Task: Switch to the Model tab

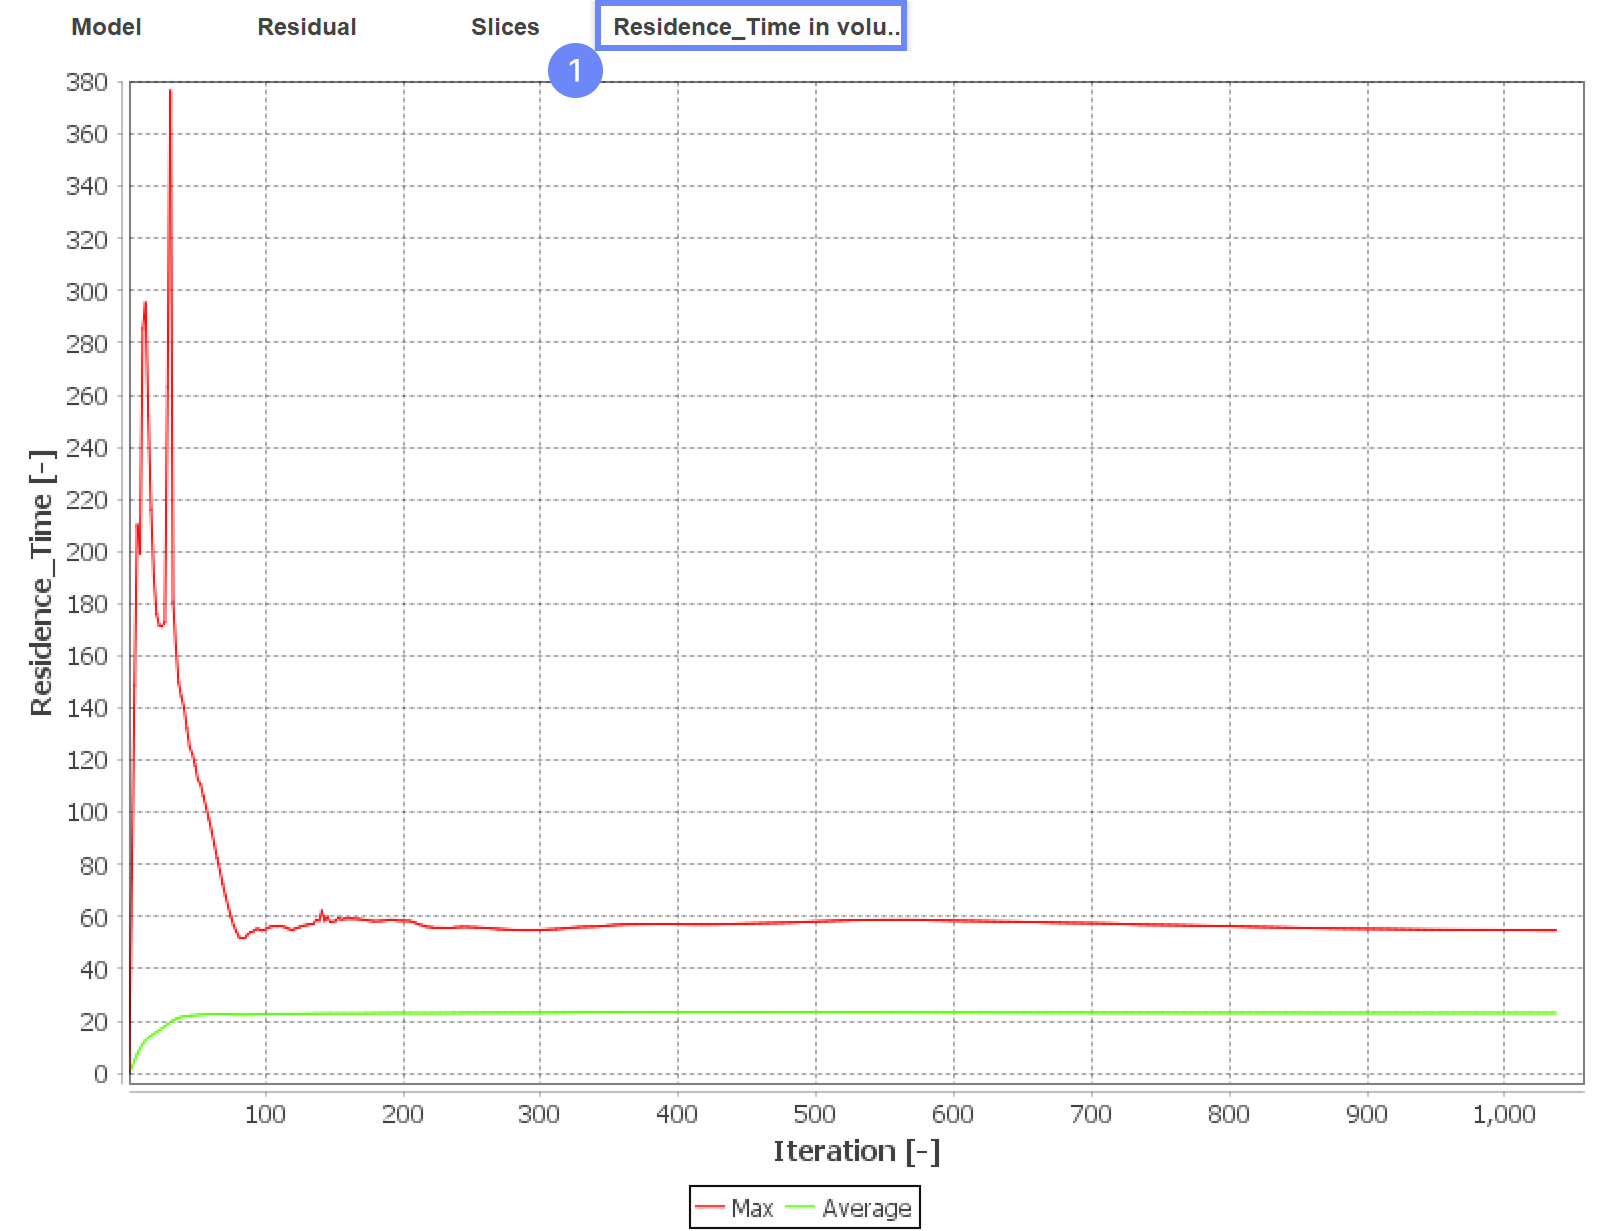Action: click(x=104, y=27)
